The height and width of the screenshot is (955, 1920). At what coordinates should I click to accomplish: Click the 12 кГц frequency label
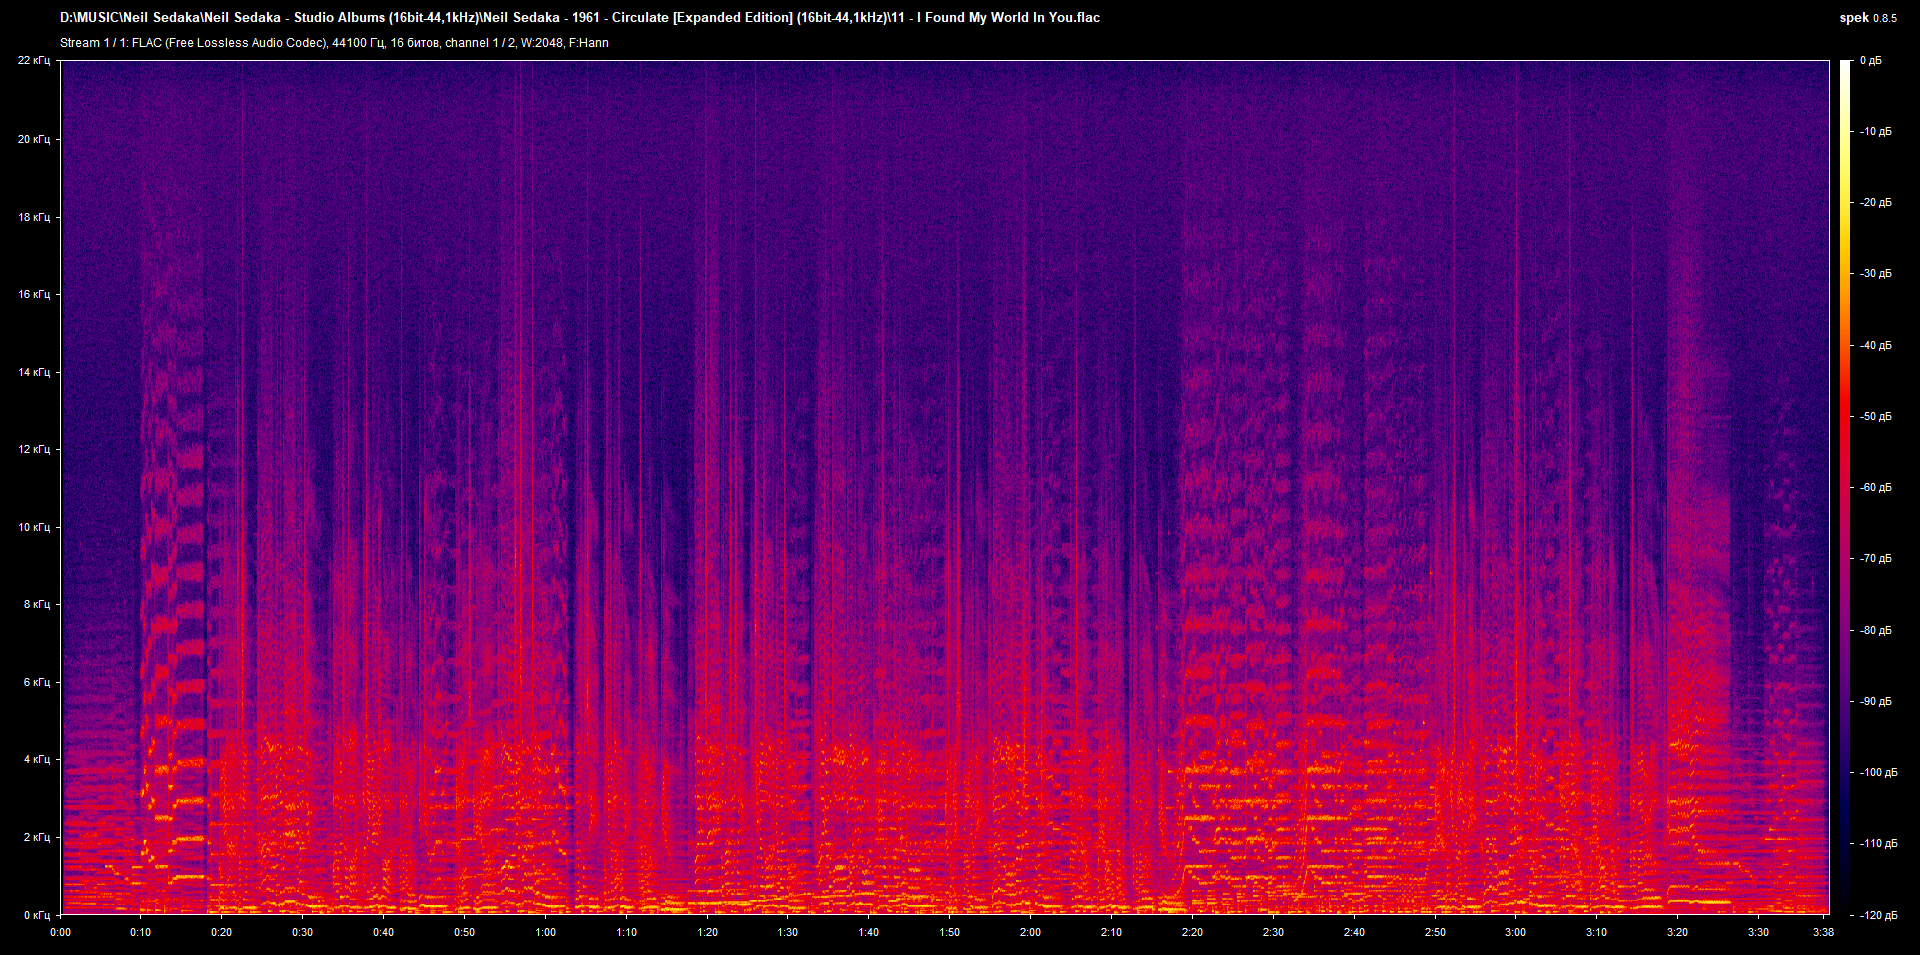(34, 449)
